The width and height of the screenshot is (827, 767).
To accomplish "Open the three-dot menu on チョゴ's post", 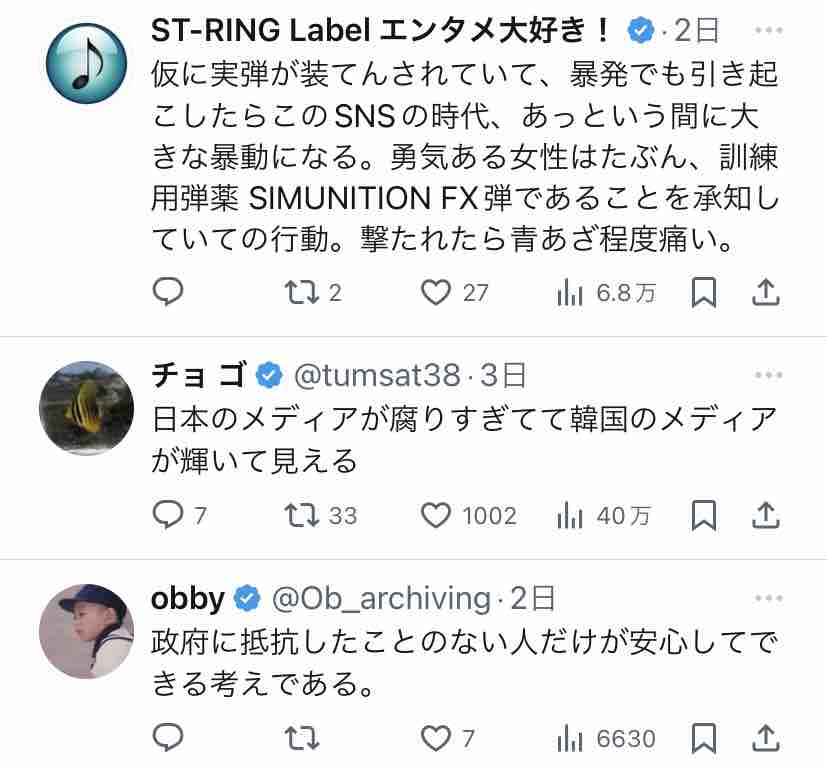I will click(x=768, y=375).
